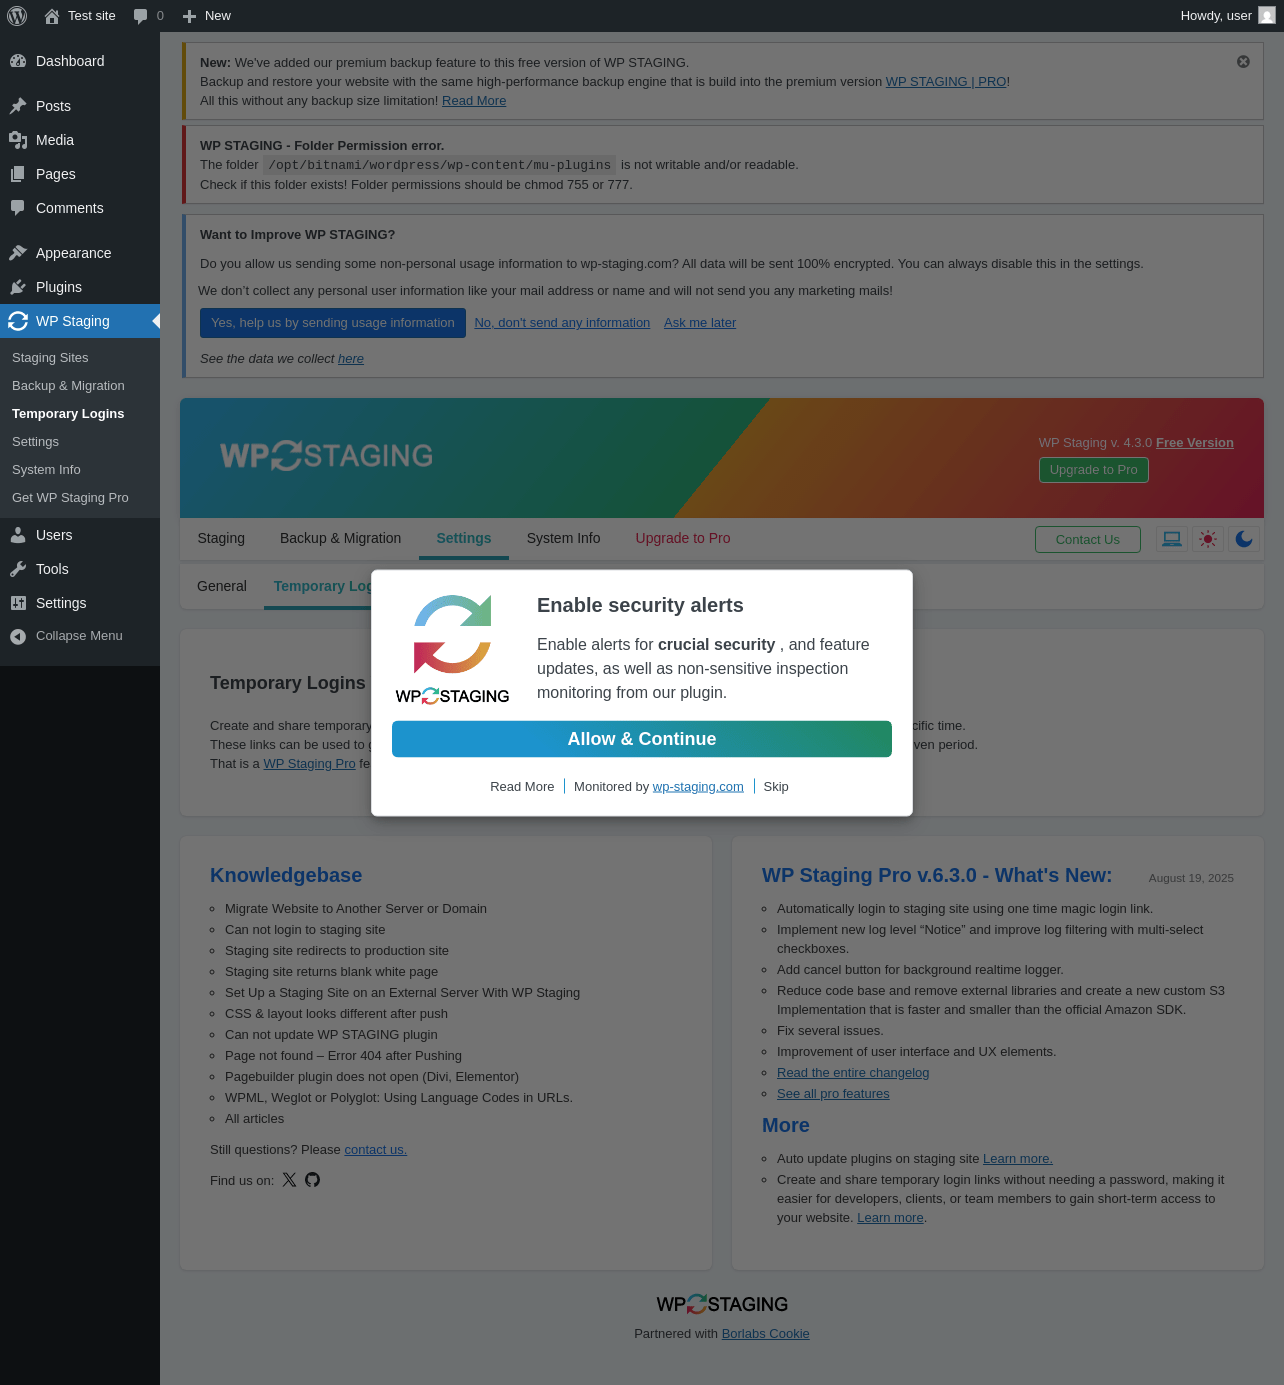Click the WPSTAGING banner logo

[327, 456]
